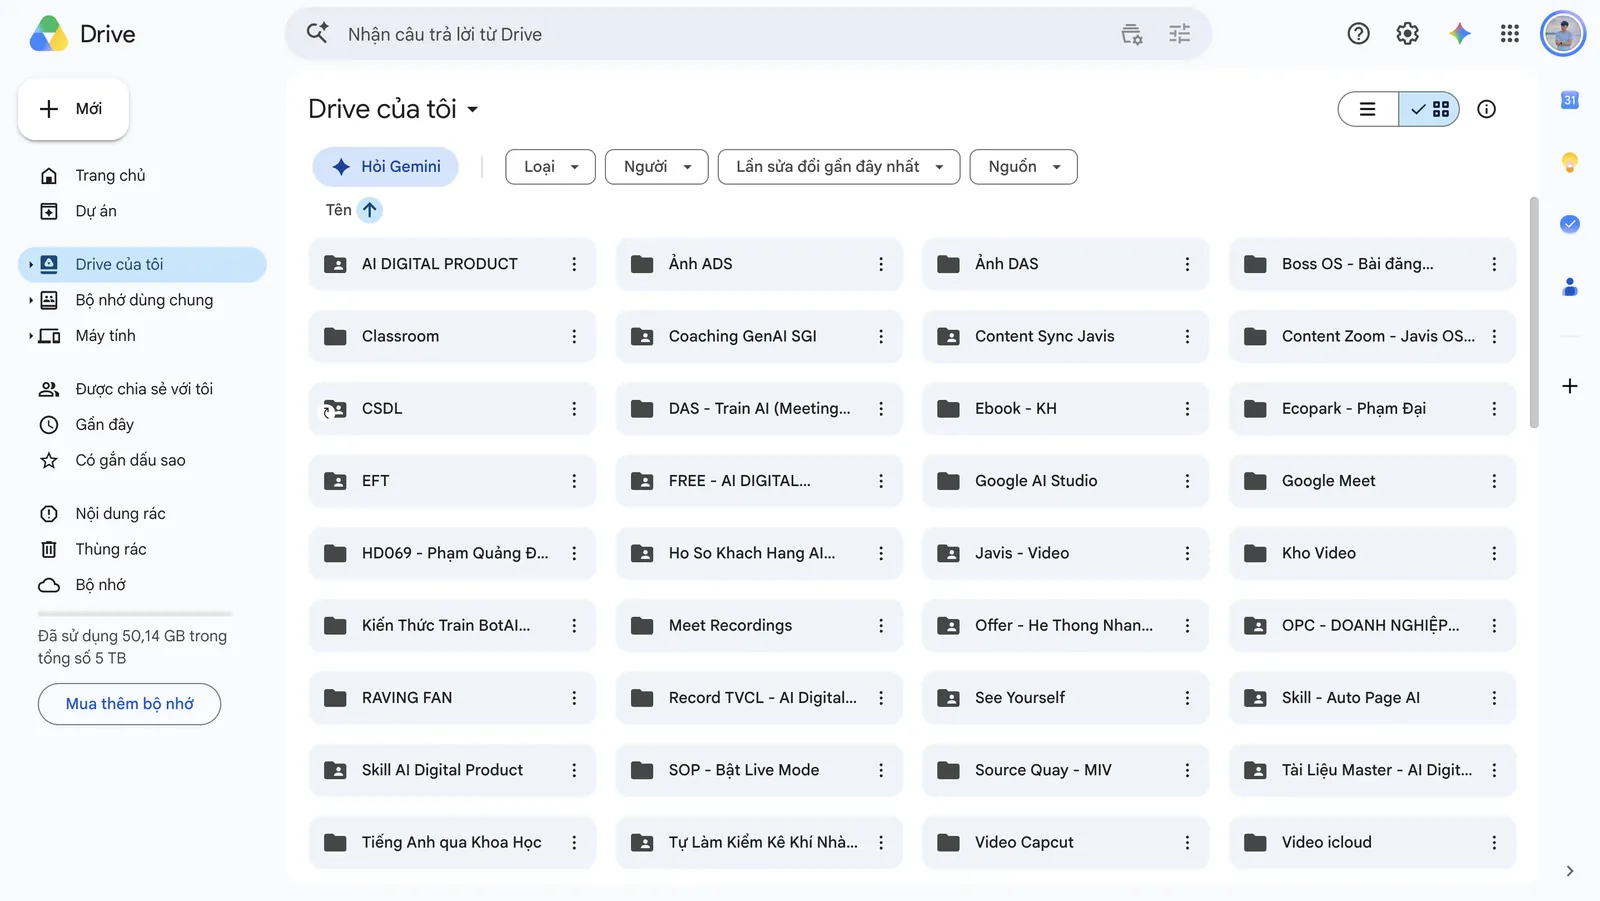The width and height of the screenshot is (1600, 901).
Task: Click the Drive search field
Action: [748, 34]
